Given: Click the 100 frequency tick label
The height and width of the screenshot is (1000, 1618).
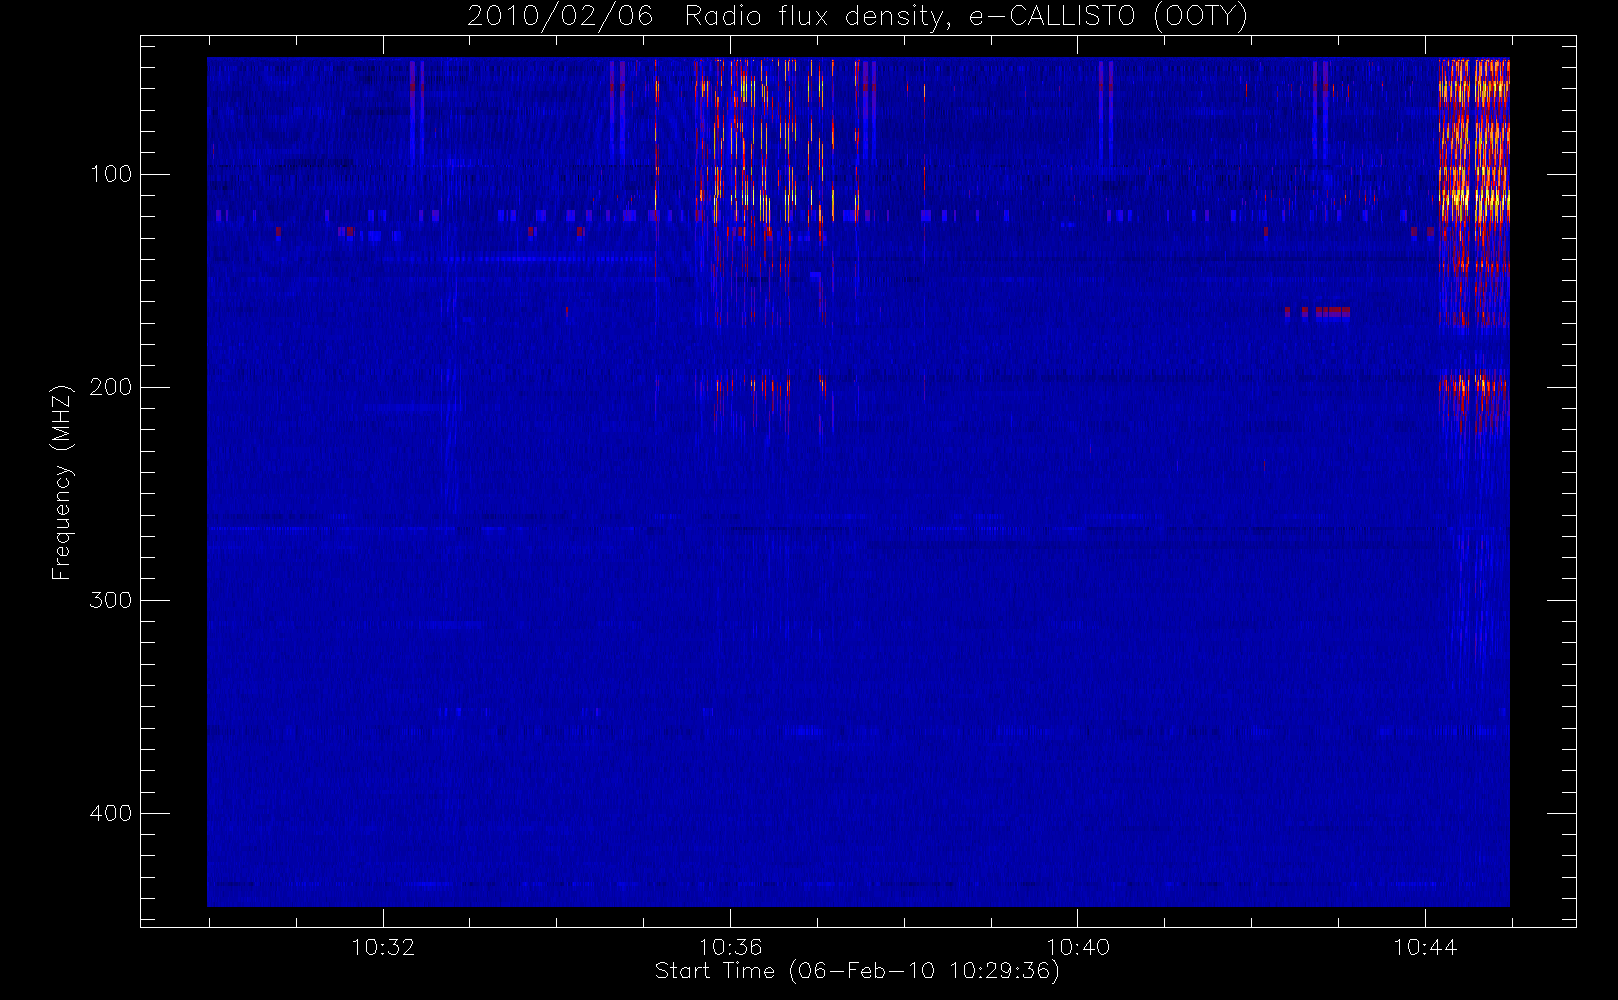Looking at the screenshot, I should (111, 174).
